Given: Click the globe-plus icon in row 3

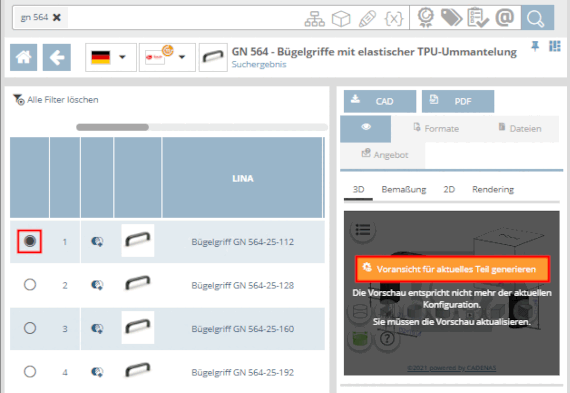Looking at the screenshot, I should 97,329.
